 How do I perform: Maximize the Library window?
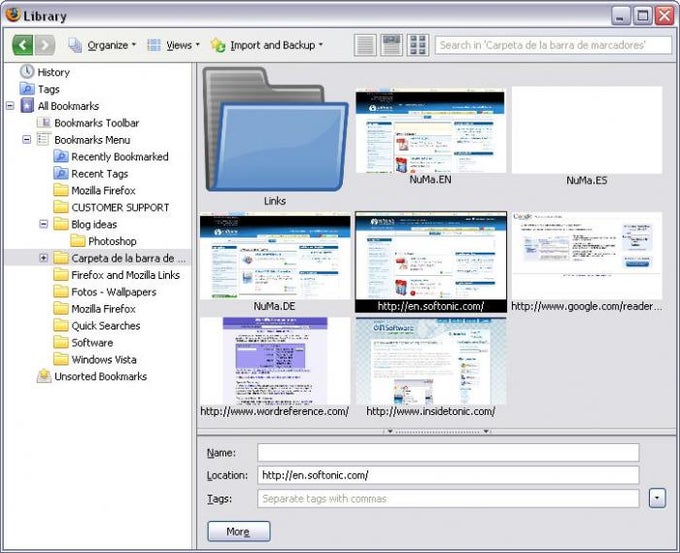[643, 16]
